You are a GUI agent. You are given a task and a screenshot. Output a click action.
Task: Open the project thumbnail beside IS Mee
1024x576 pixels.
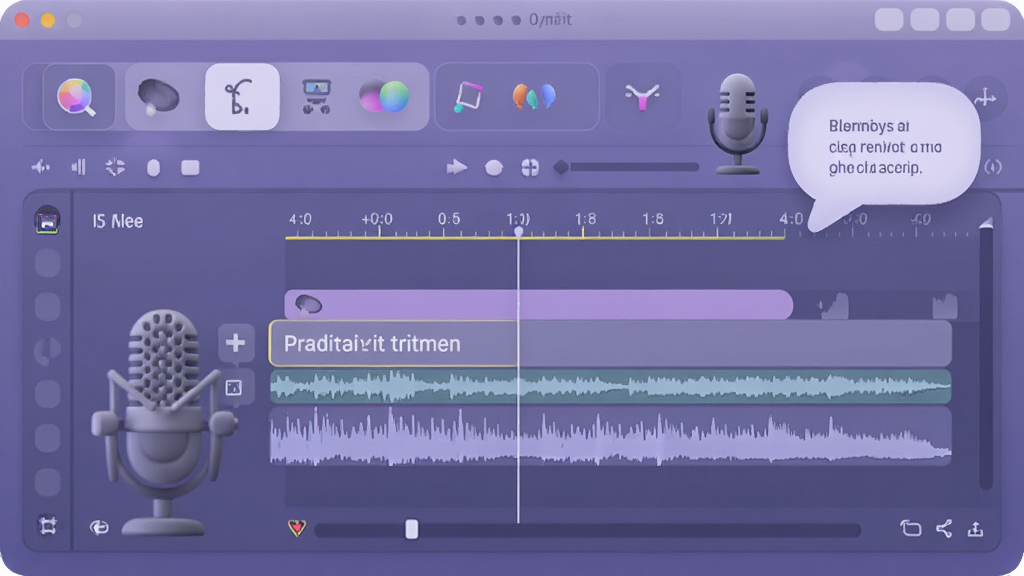pyautogui.click(x=47, y=221)
